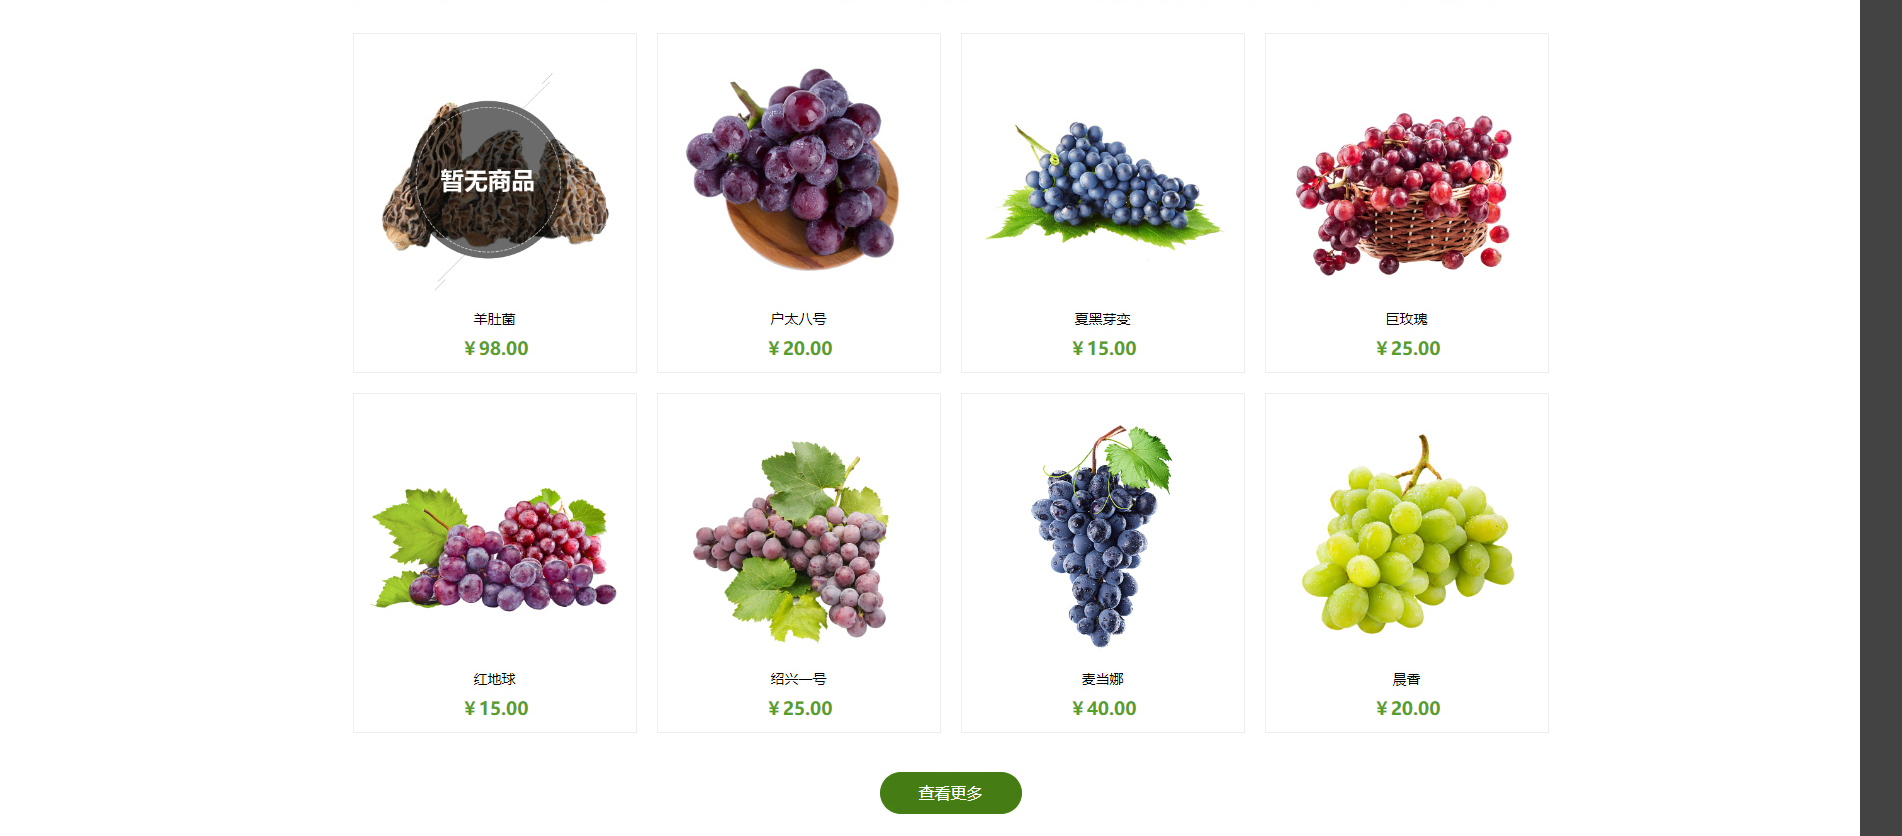Open the 羊肚菌 product title link
Viewport: 1902px width, 836px height.
495,319
